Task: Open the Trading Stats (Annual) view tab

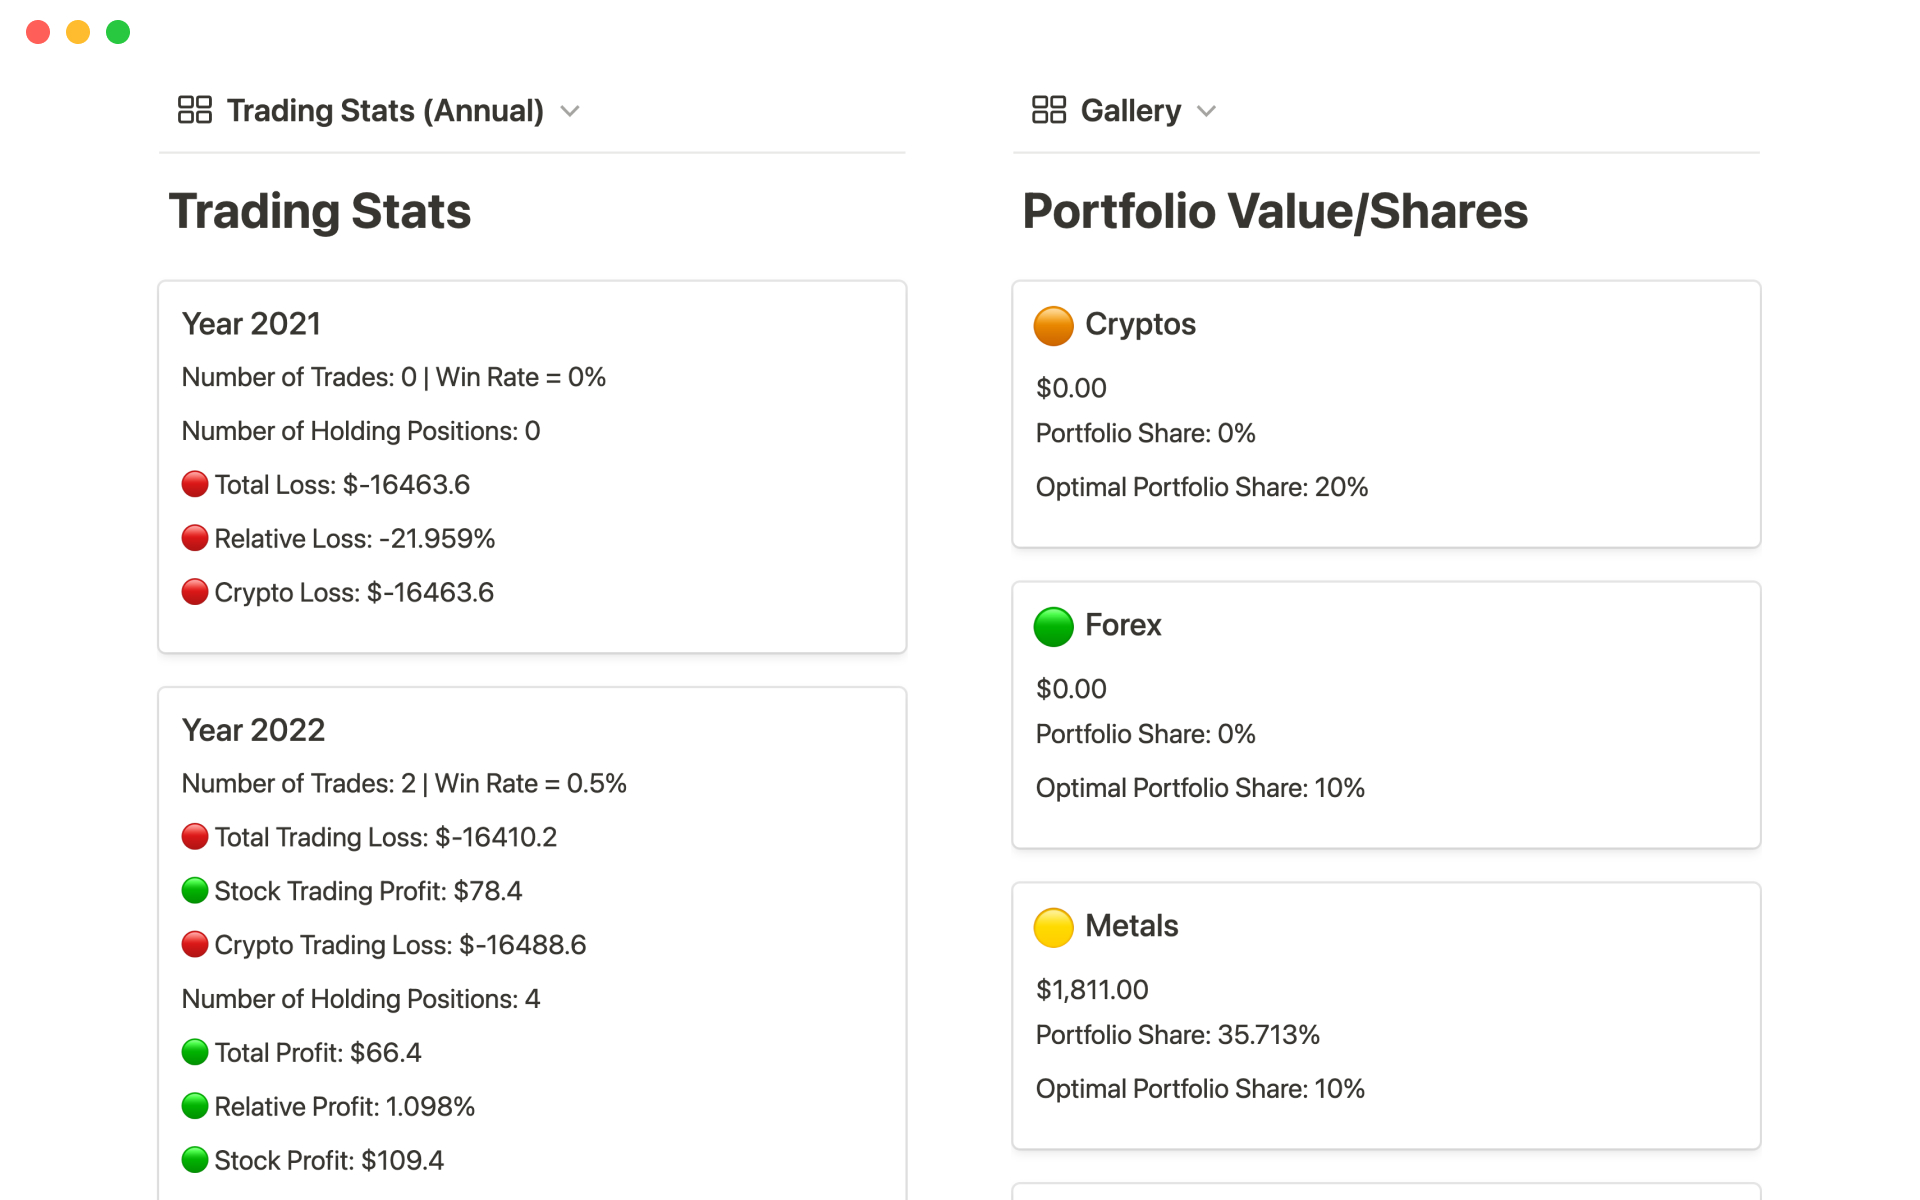Action: [x=385, y=110]
